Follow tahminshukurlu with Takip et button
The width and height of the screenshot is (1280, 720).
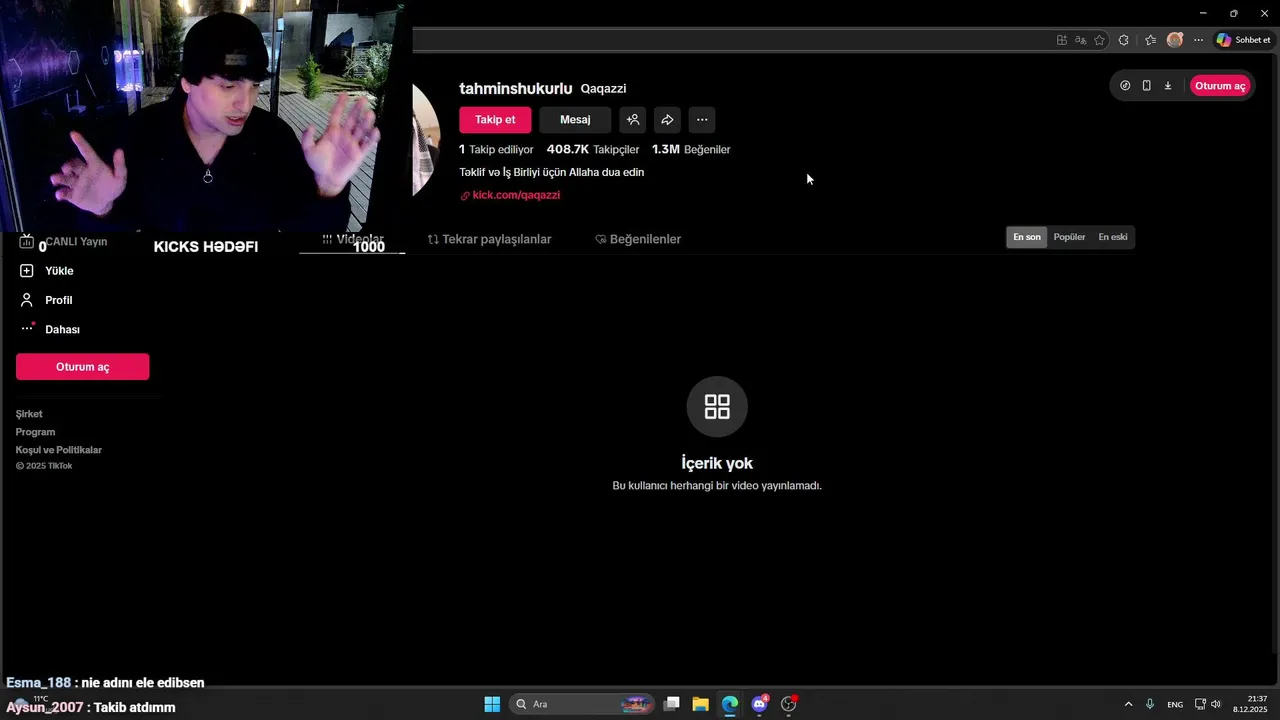pyautogui.click(x=495, y=120)
